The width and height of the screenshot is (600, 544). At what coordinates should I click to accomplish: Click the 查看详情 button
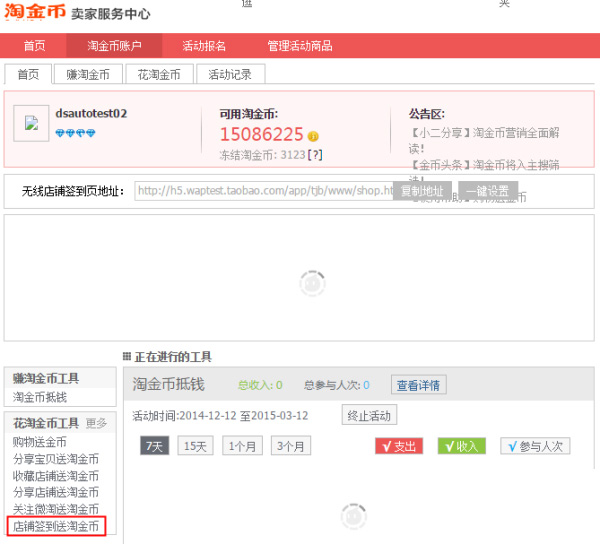(419, 384)
